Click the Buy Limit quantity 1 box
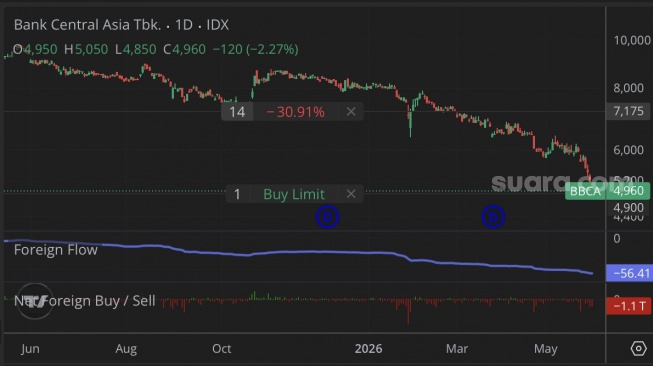The width and height of the screenshot is (653, 366). (237, 194)
